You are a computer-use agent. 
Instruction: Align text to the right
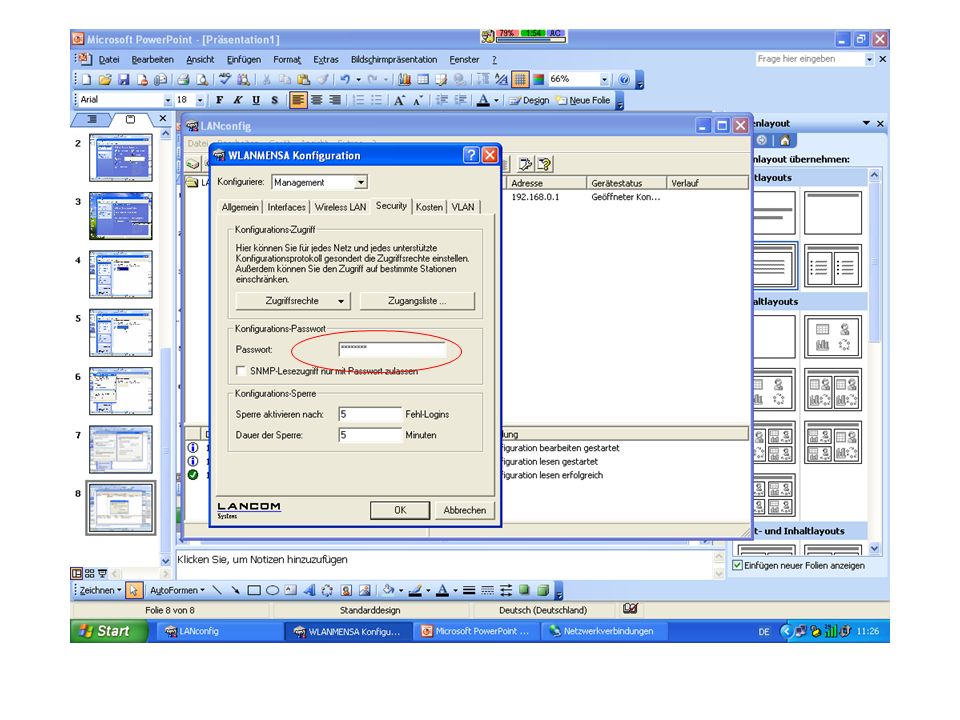click(x=335, y=100)
